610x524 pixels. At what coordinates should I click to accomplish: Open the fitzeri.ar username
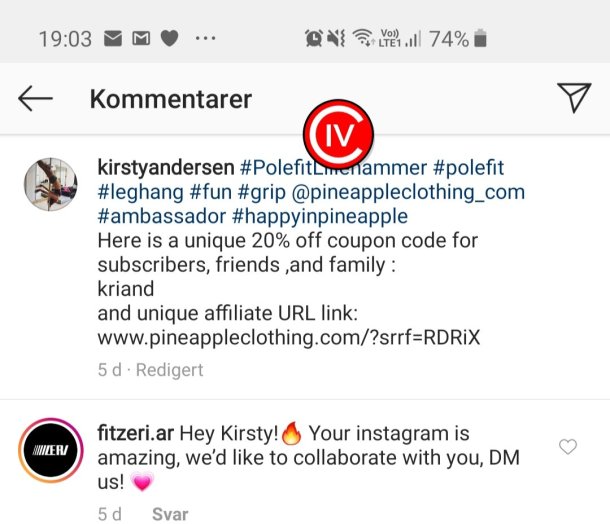tap(135, 433)
